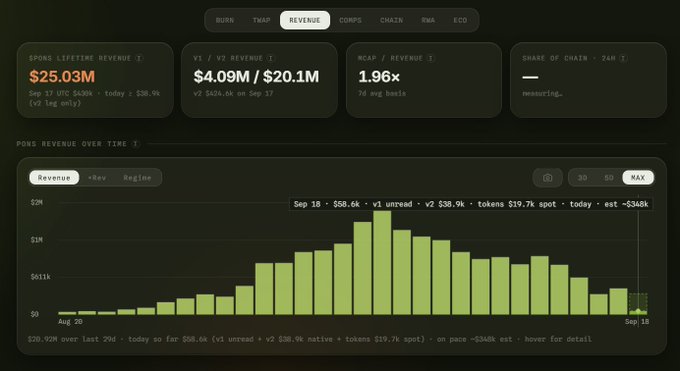Image resolution: width=680 pixels, height=371 pixels.
Task: Click the $611k y-axis label
Action: [40, 277]
